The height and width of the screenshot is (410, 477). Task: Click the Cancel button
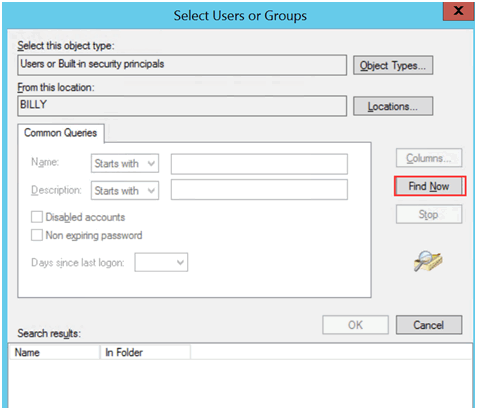(x=429, y=325)
